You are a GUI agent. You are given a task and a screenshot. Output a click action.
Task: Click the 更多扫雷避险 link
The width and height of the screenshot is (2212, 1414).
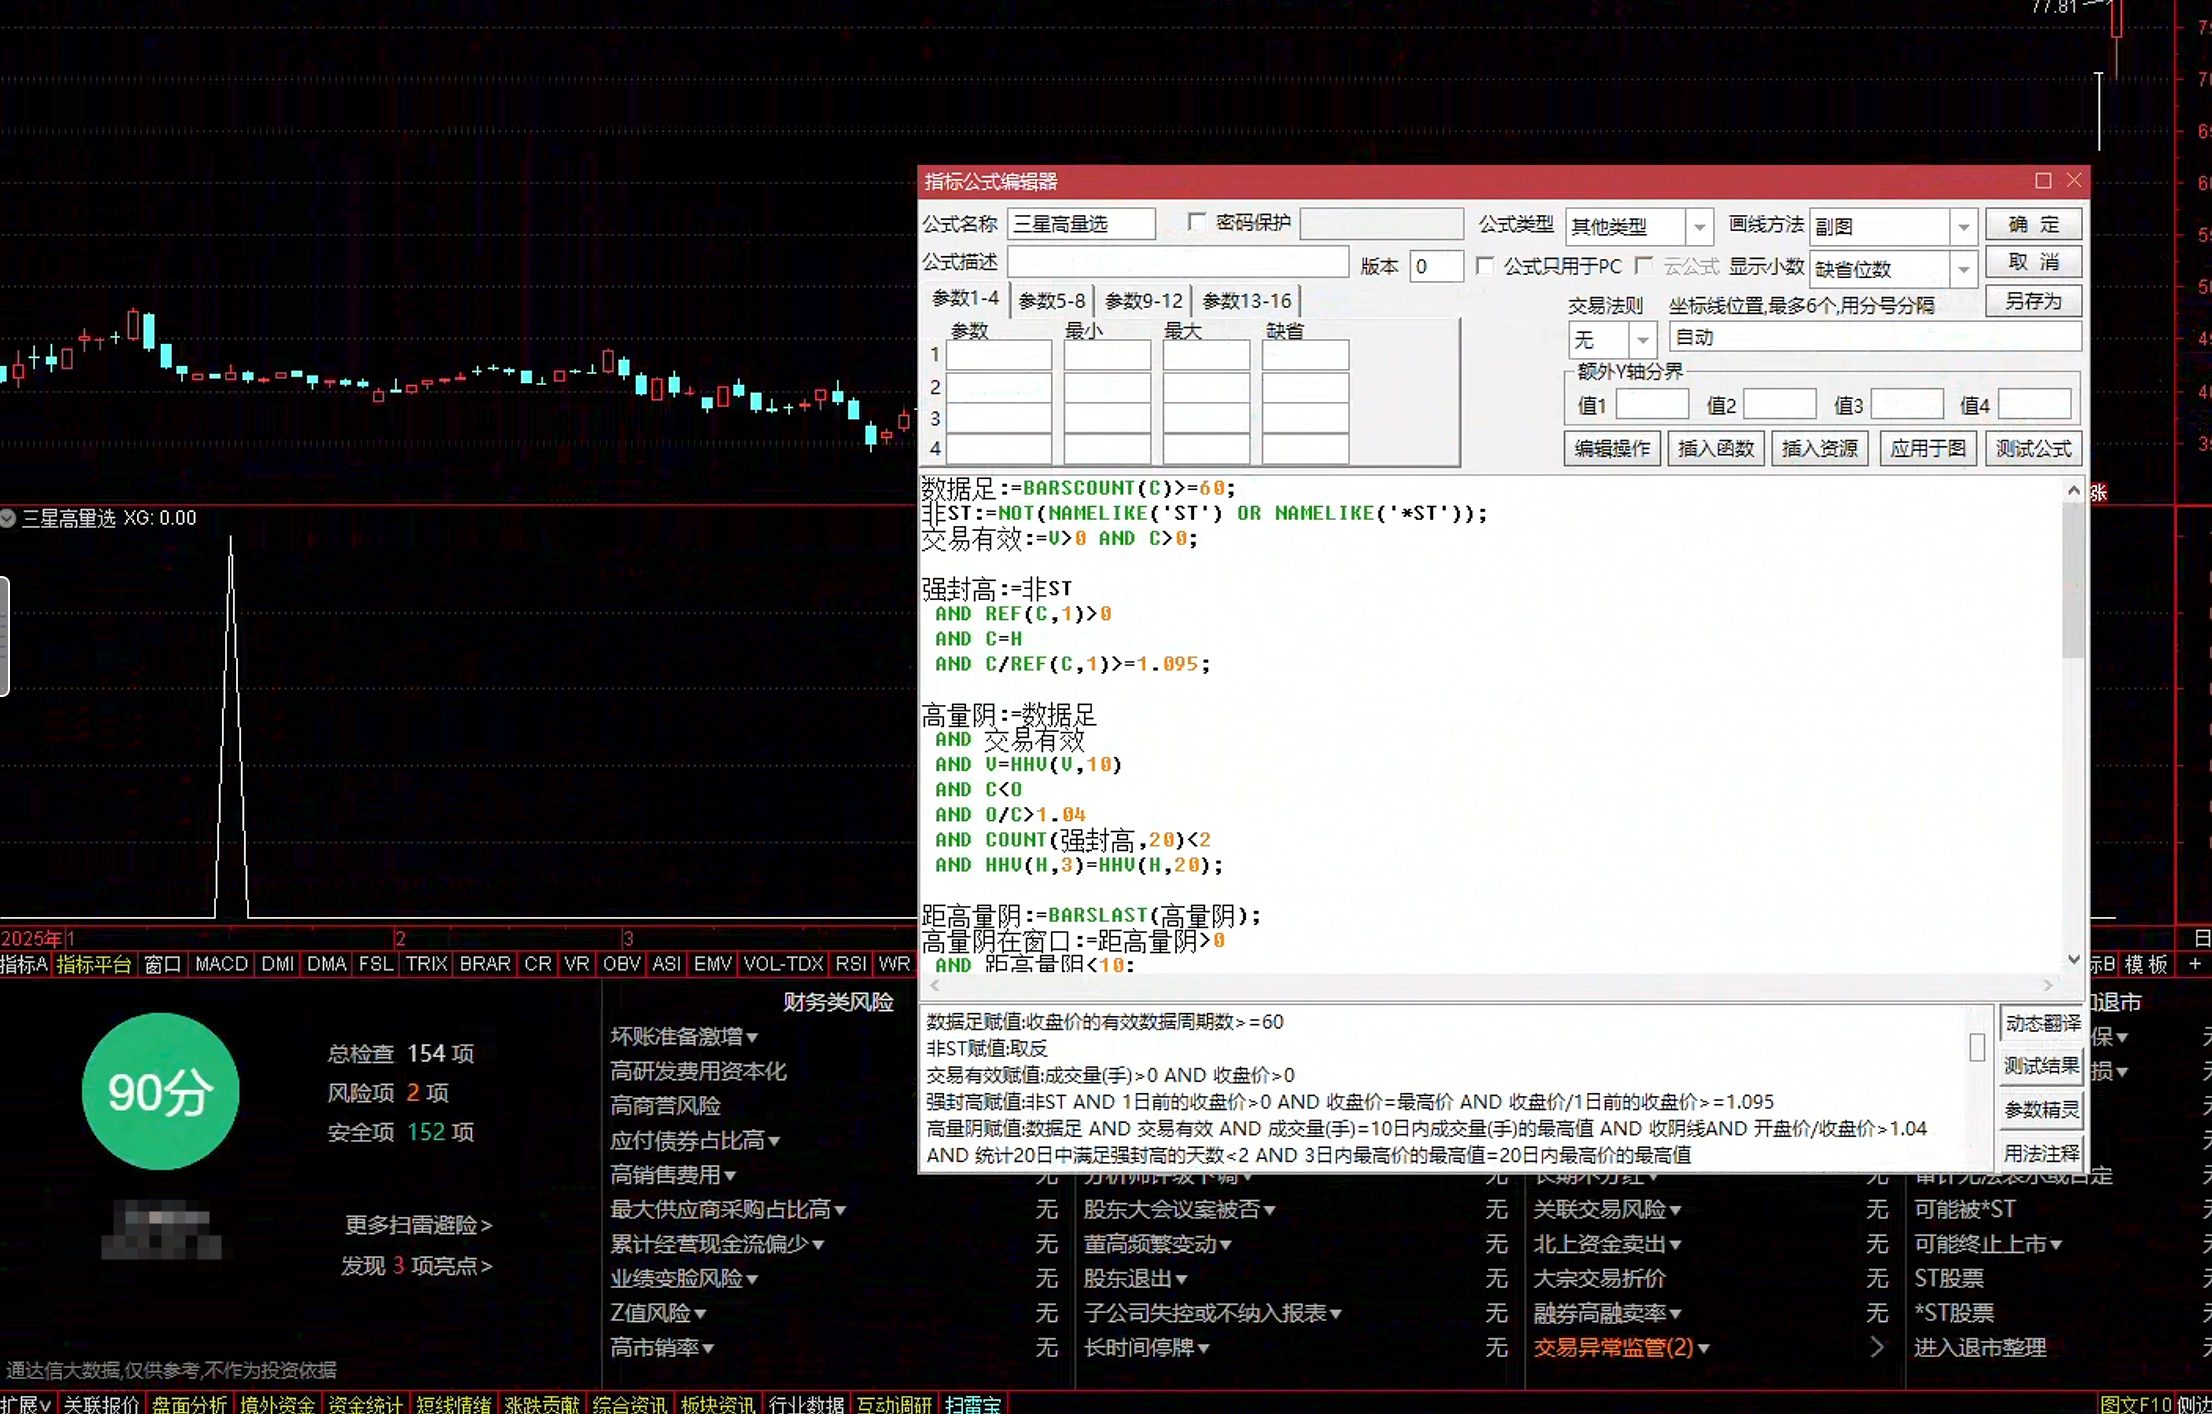point(418,1225)
